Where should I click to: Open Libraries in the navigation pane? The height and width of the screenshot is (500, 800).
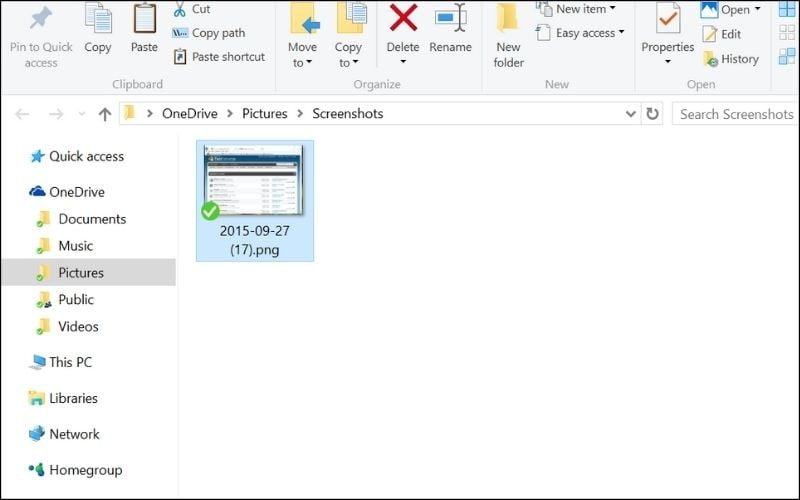coord(63,398)
